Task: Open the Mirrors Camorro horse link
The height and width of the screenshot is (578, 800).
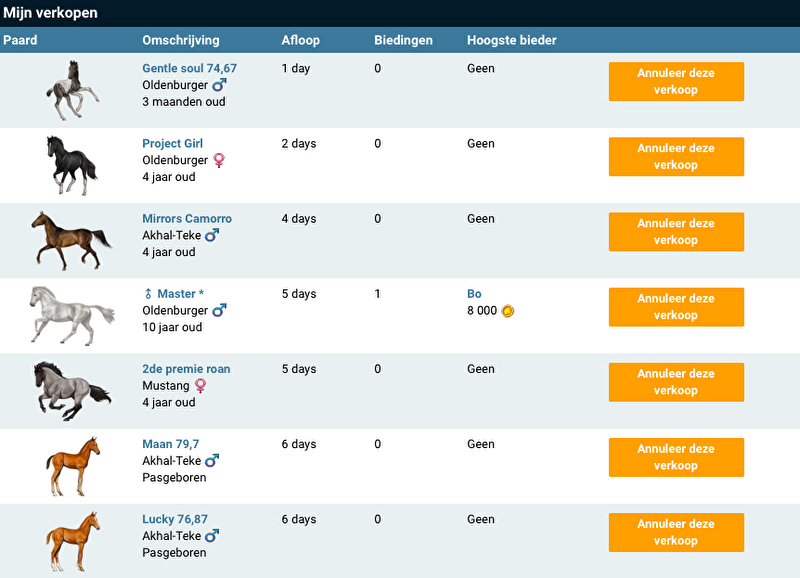Action: coord(187,219)
